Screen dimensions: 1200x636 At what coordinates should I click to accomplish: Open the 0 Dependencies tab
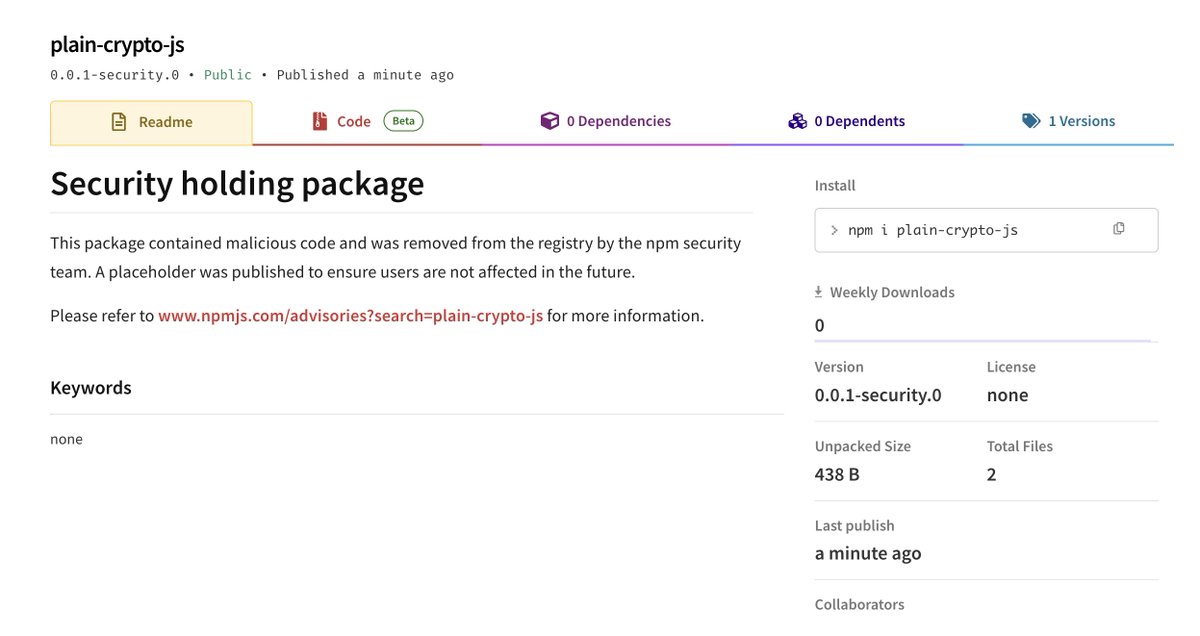[605, 122]
